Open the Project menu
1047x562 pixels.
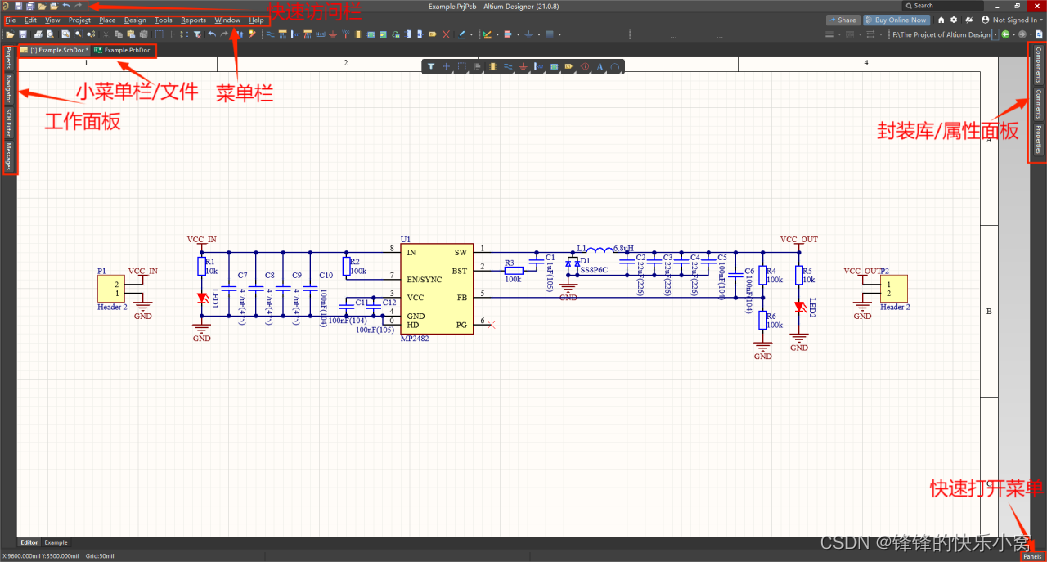click(x=79, y=20)
